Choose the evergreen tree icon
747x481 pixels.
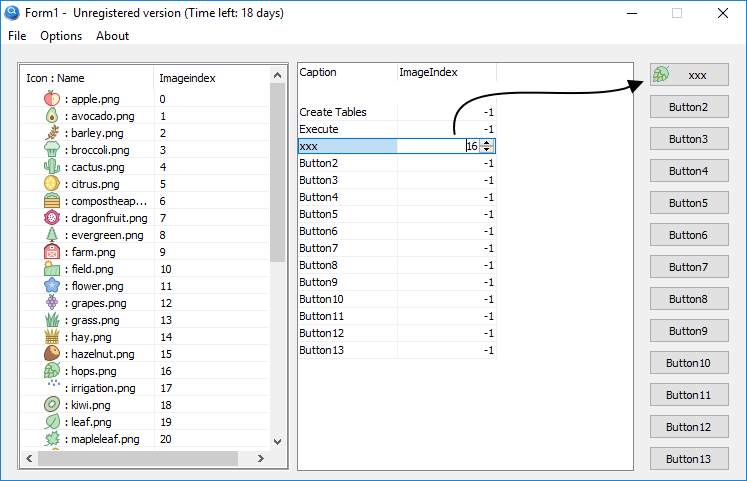(x=52, y=235)
